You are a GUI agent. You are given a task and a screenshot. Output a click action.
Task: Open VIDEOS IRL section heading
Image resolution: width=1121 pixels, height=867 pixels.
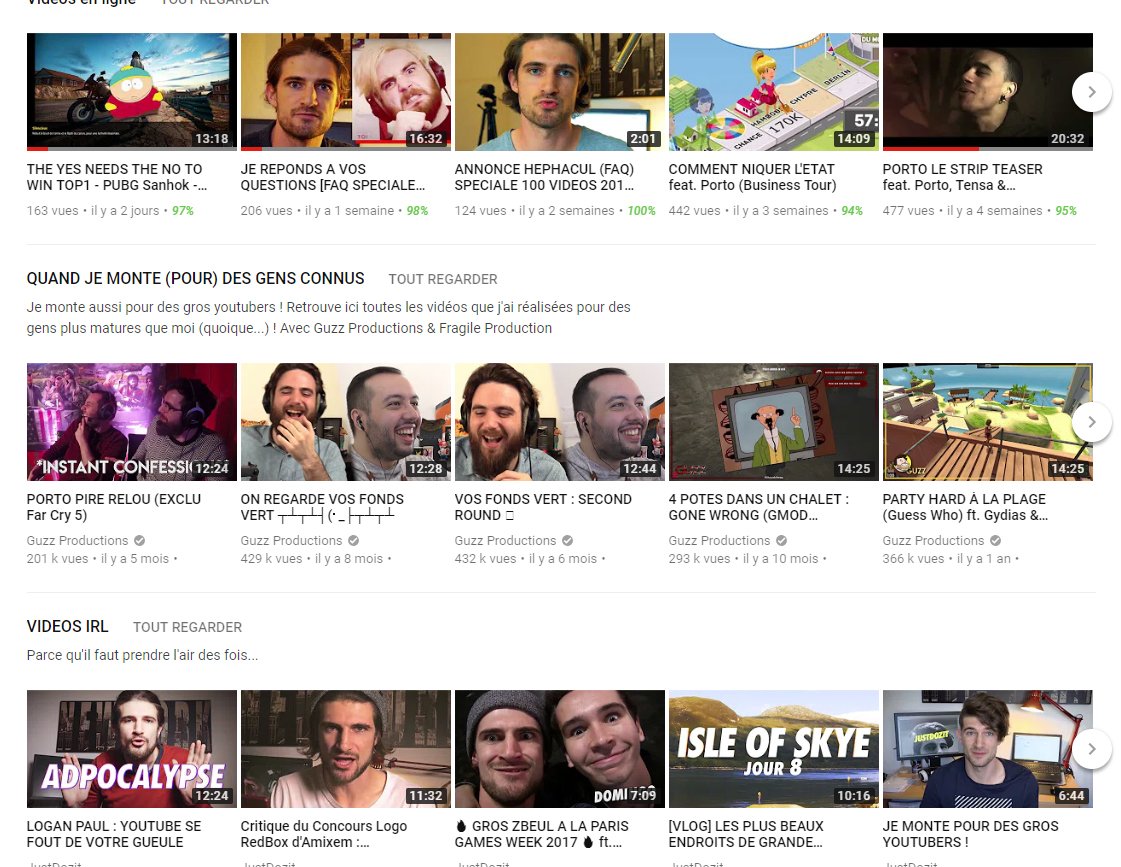pos(67,627)
